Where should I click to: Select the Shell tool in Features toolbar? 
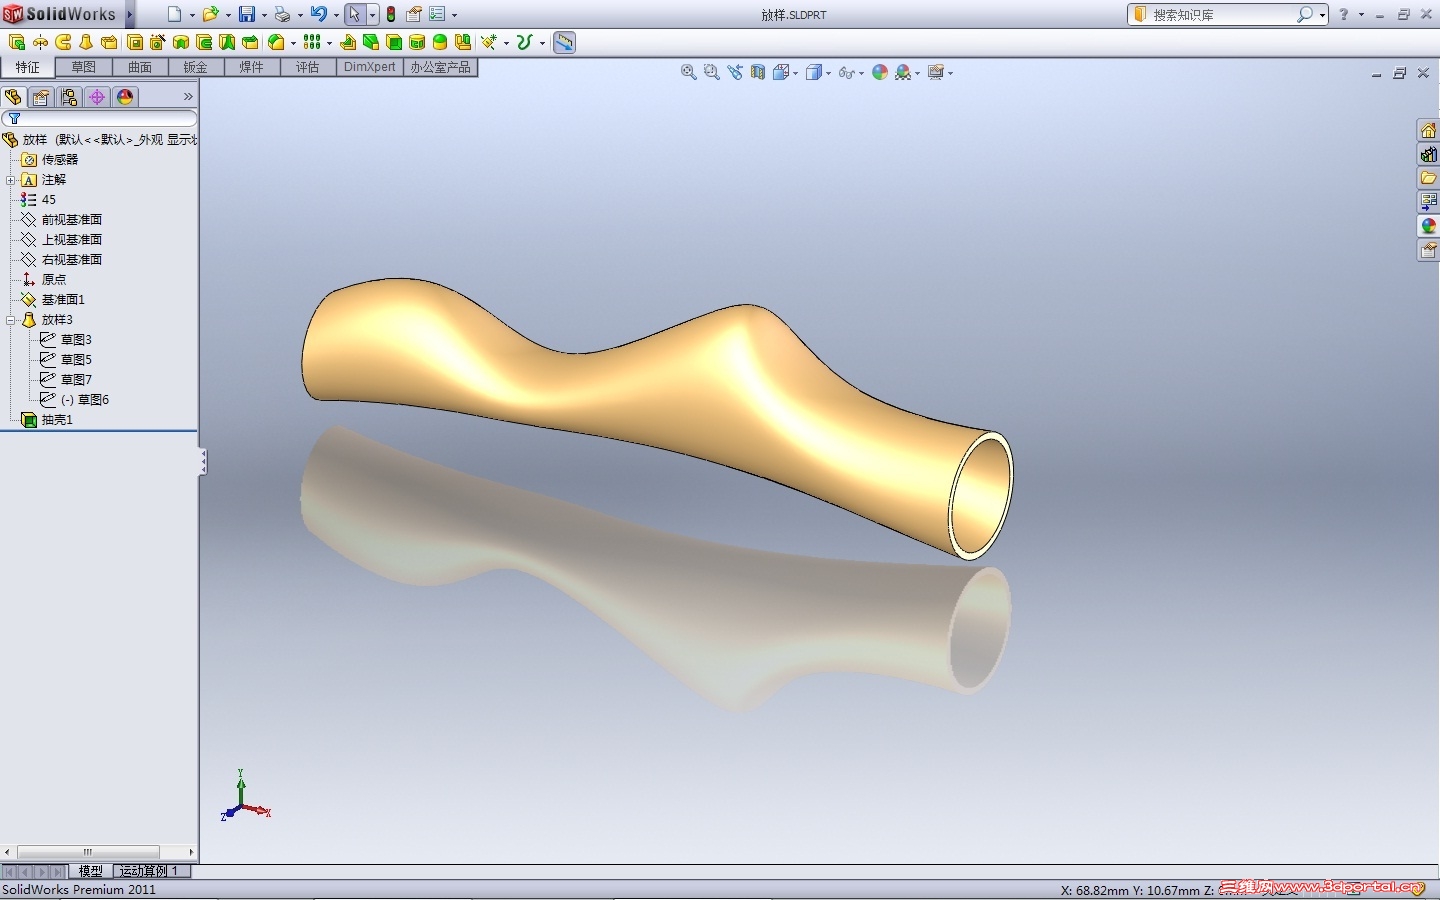click(394, 42)
